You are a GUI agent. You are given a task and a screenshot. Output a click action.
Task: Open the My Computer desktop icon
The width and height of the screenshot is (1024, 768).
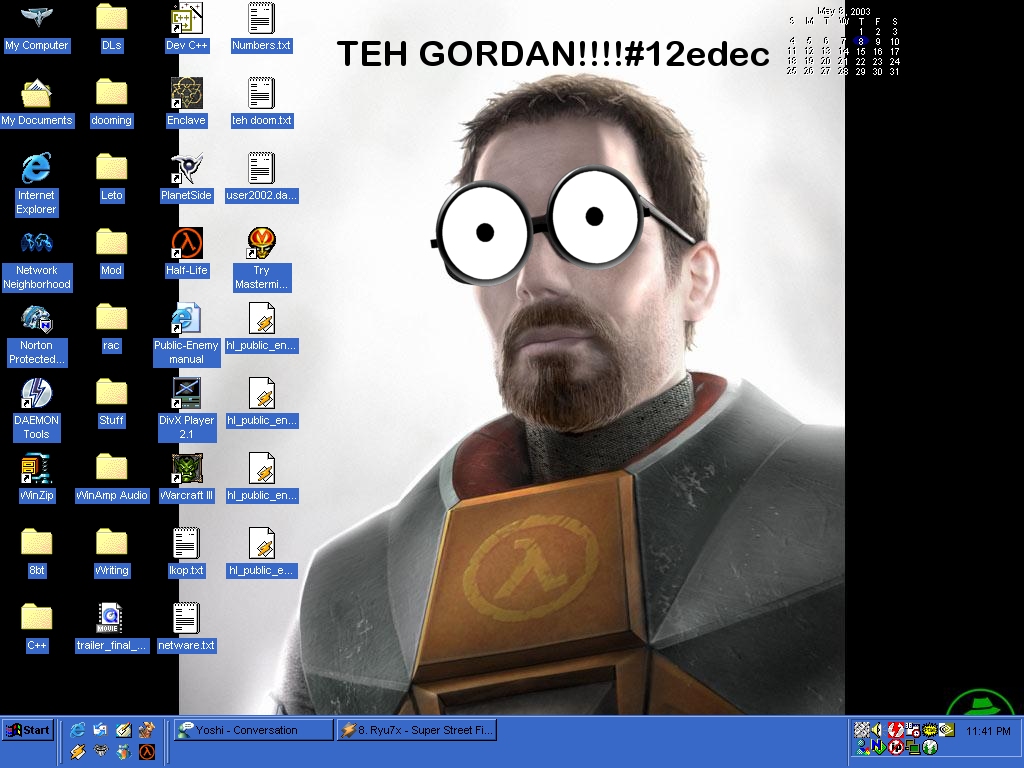coord(36,28)
